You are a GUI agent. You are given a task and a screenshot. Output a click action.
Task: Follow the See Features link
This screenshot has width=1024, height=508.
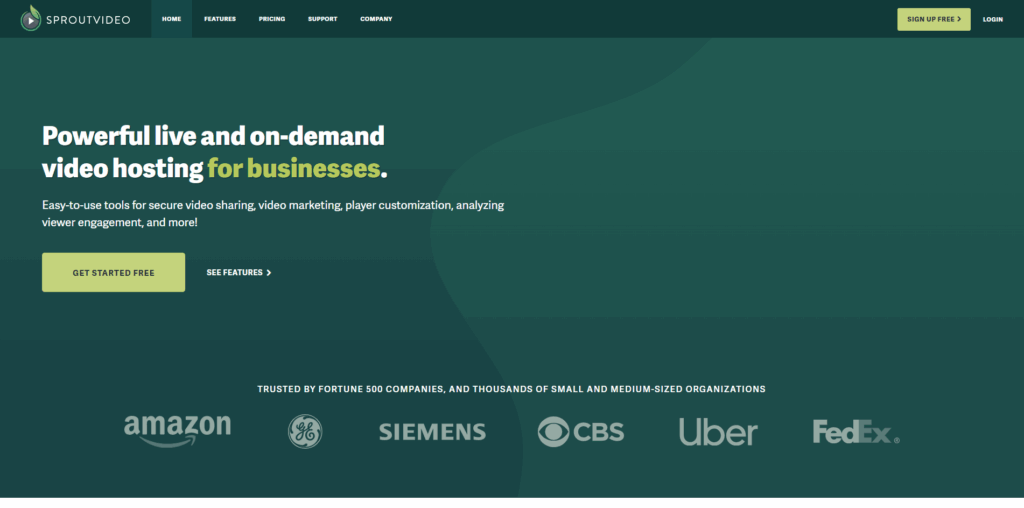tap(239, 272)
